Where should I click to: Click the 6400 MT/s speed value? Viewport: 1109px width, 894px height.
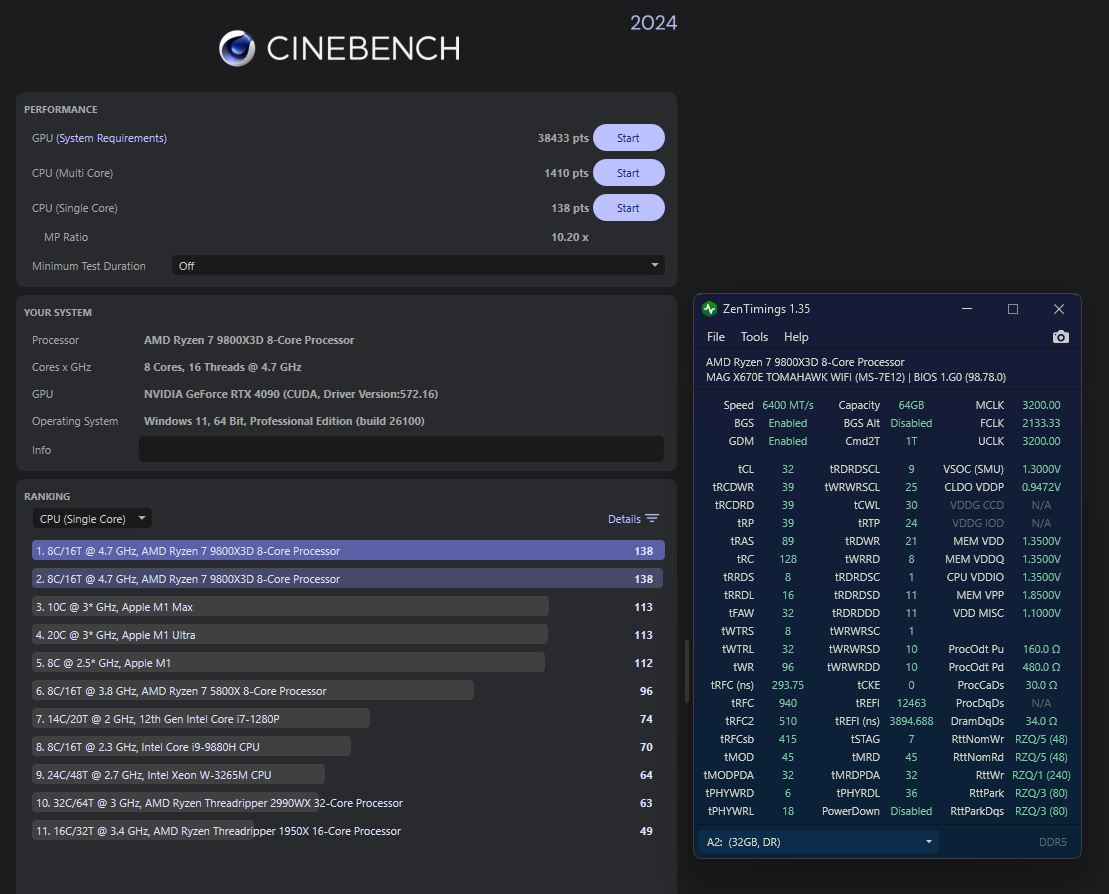click(x=787, y=405)
